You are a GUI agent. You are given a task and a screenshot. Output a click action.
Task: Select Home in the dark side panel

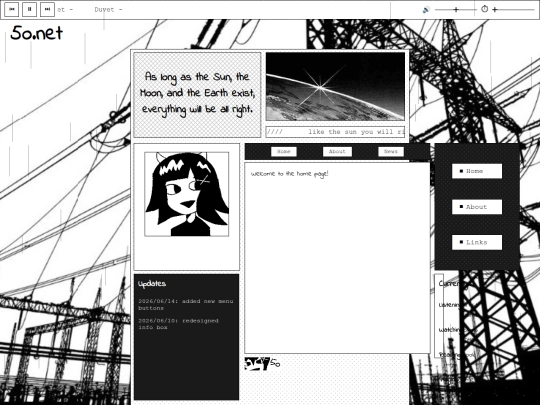point(477,171)
